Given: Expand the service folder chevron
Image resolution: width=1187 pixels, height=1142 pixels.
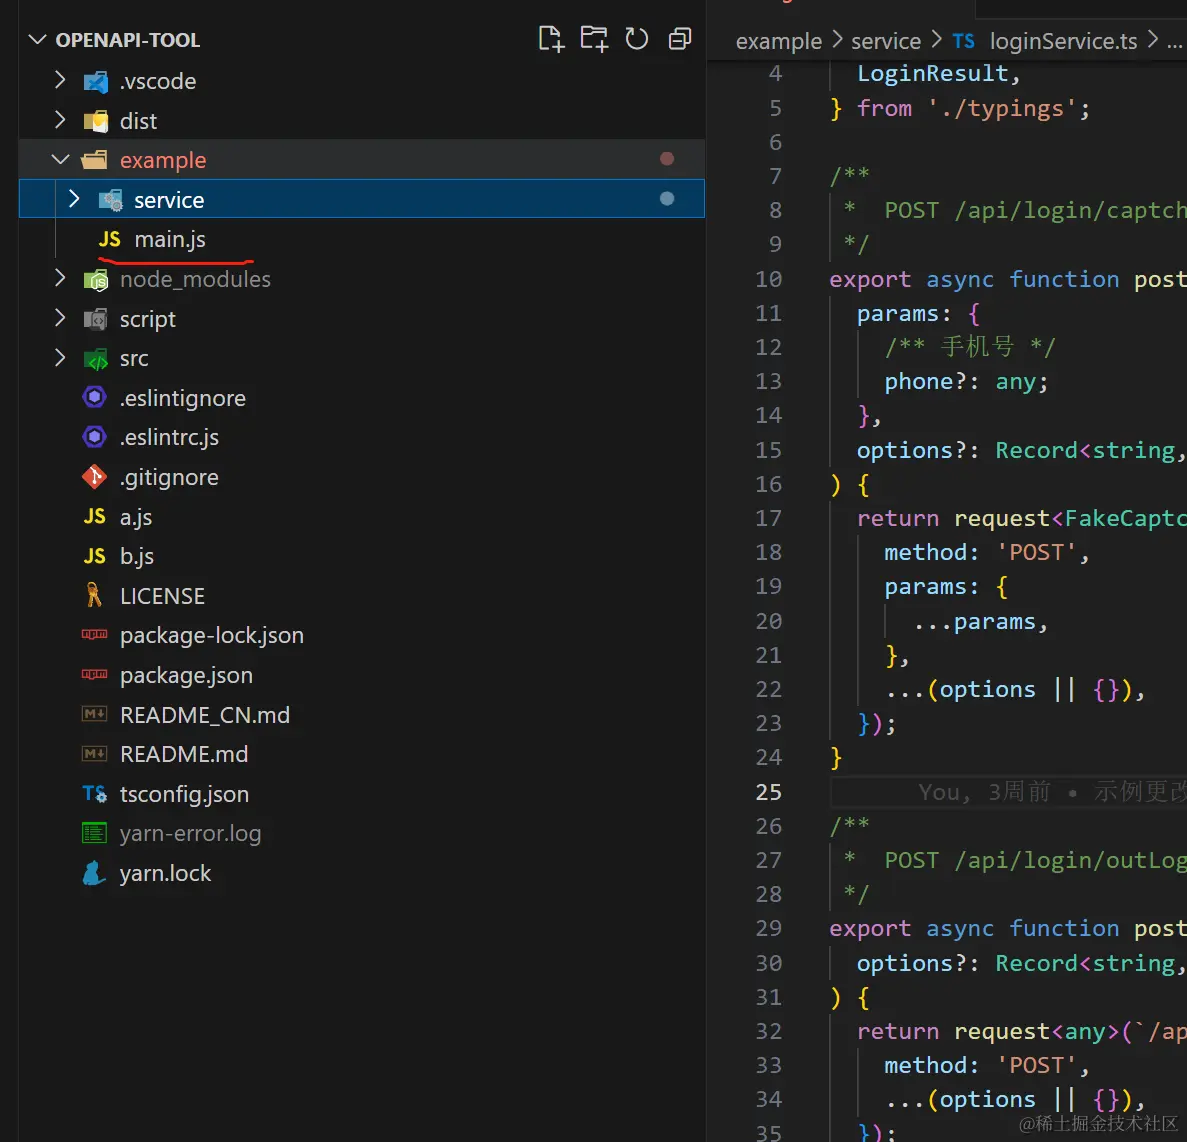Looking at the screenshot, I should (x=74, y=200).
